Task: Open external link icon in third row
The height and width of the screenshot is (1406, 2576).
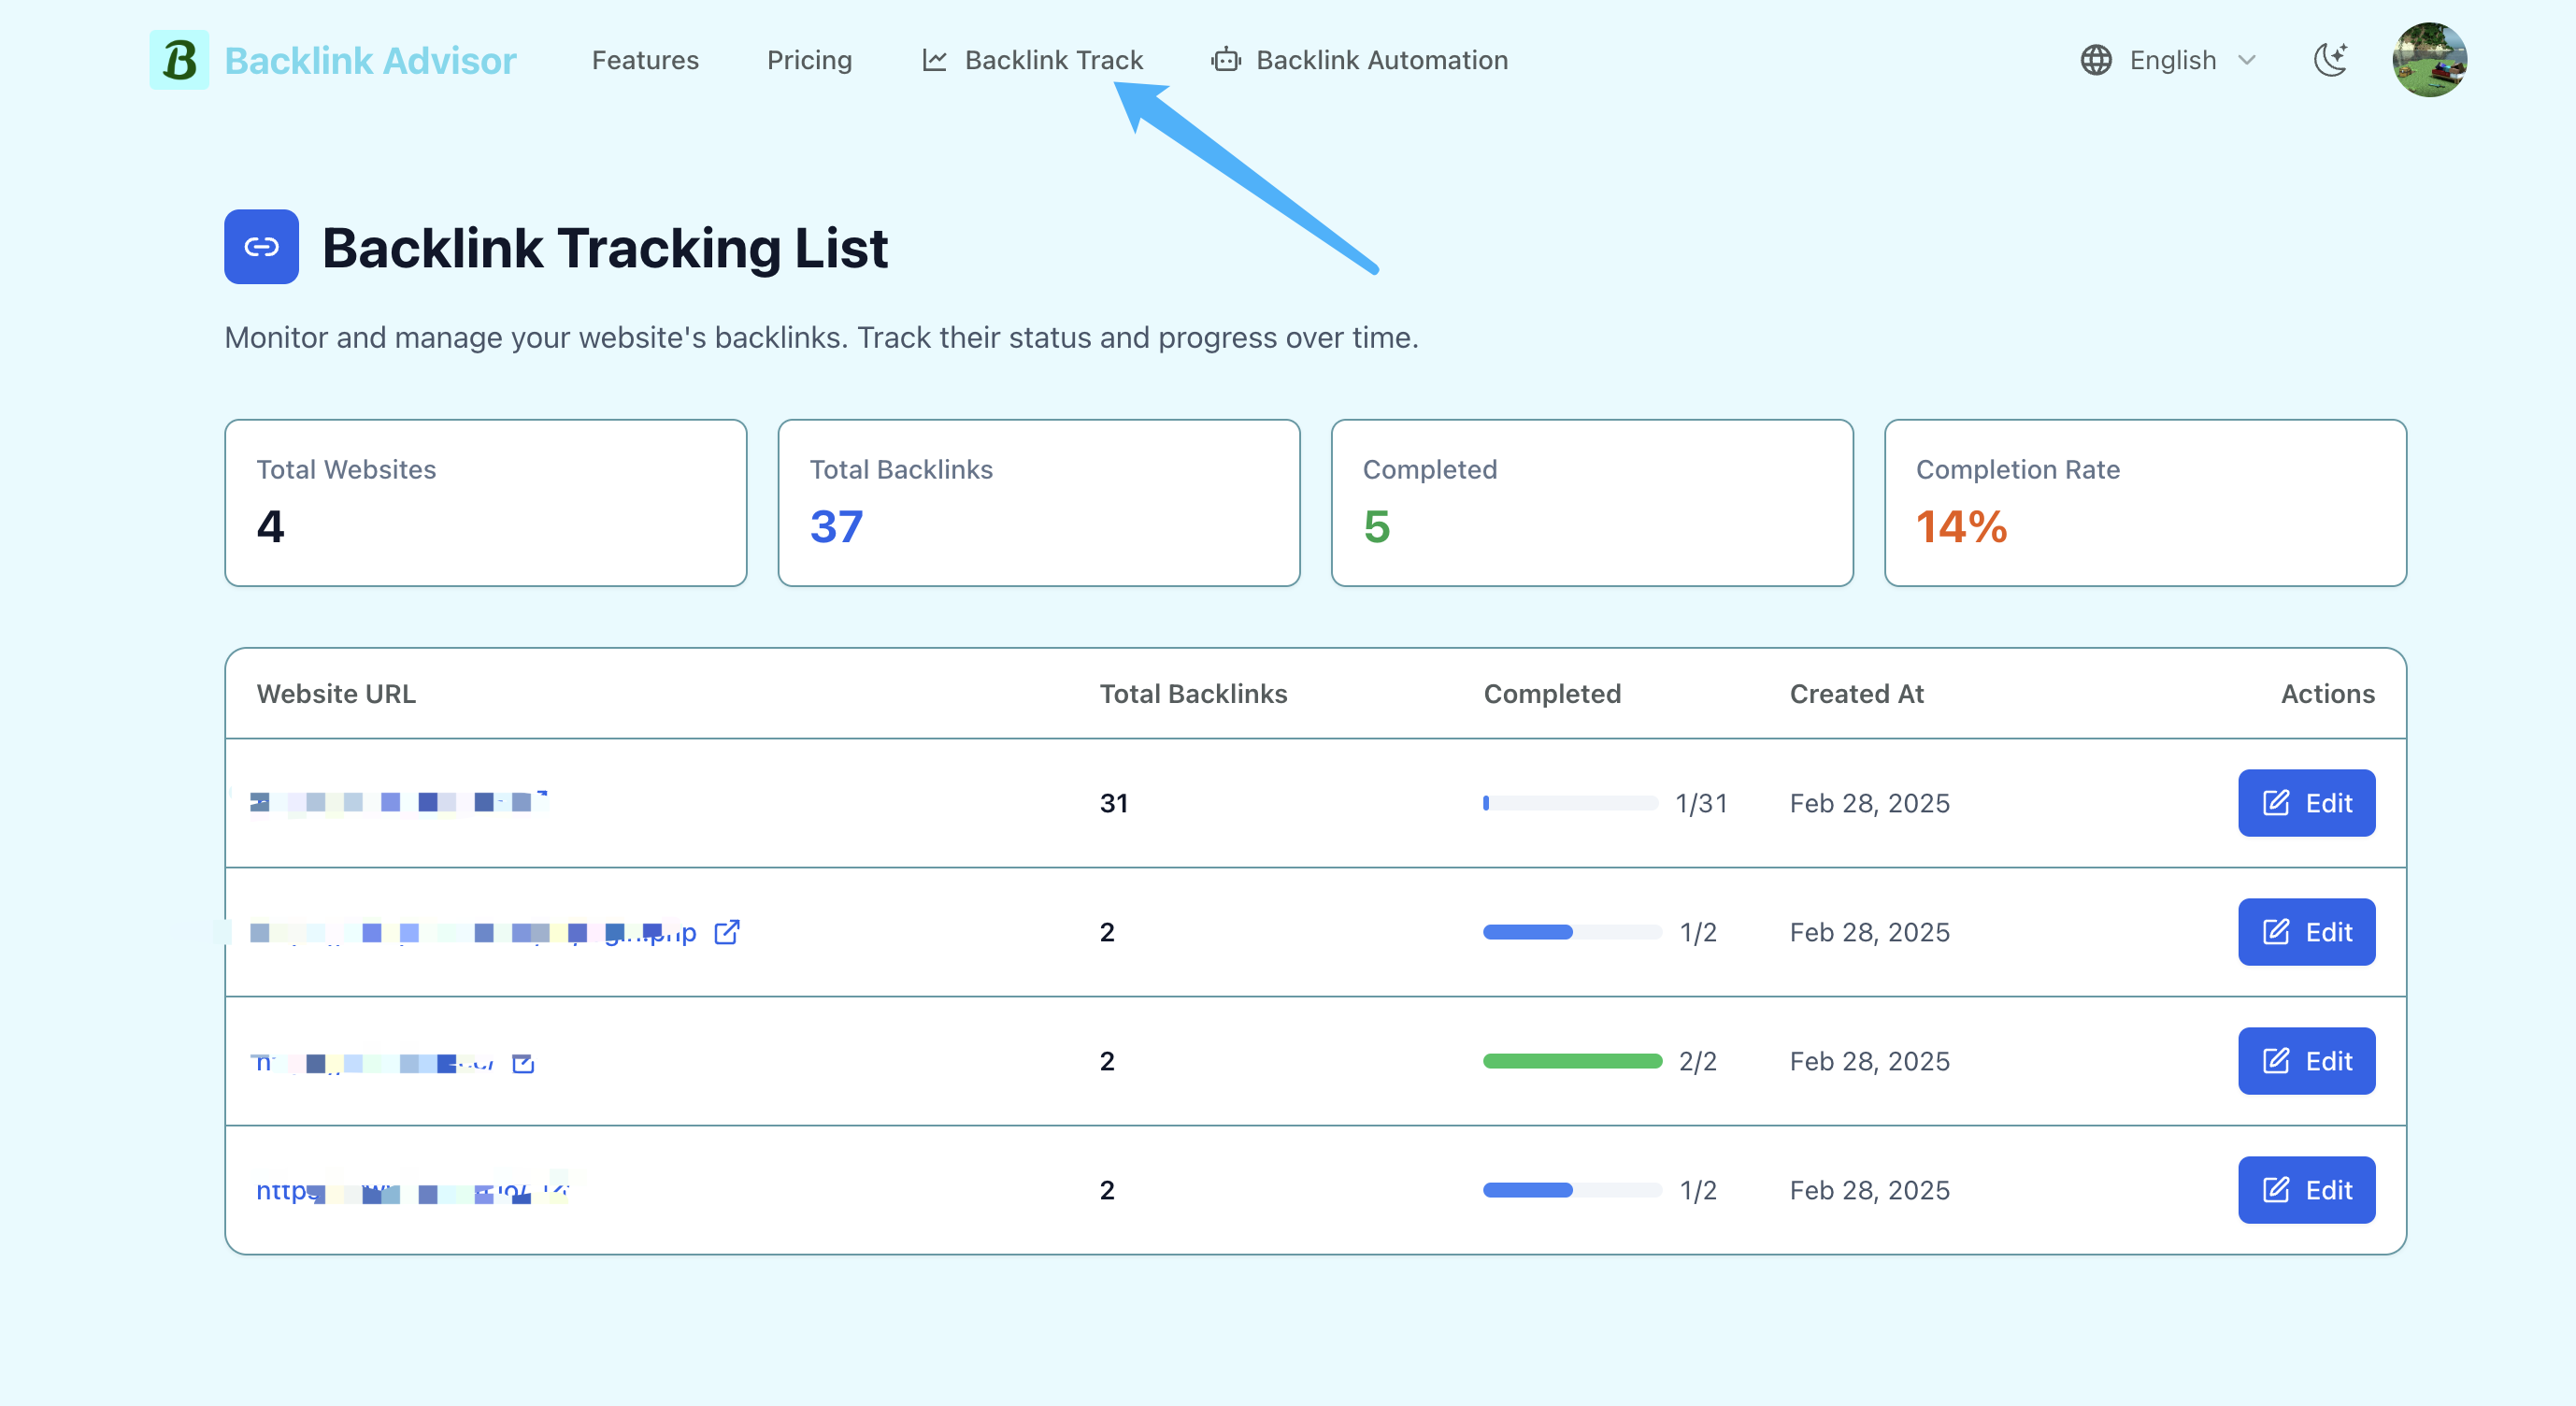Action: pos(523,1063)
